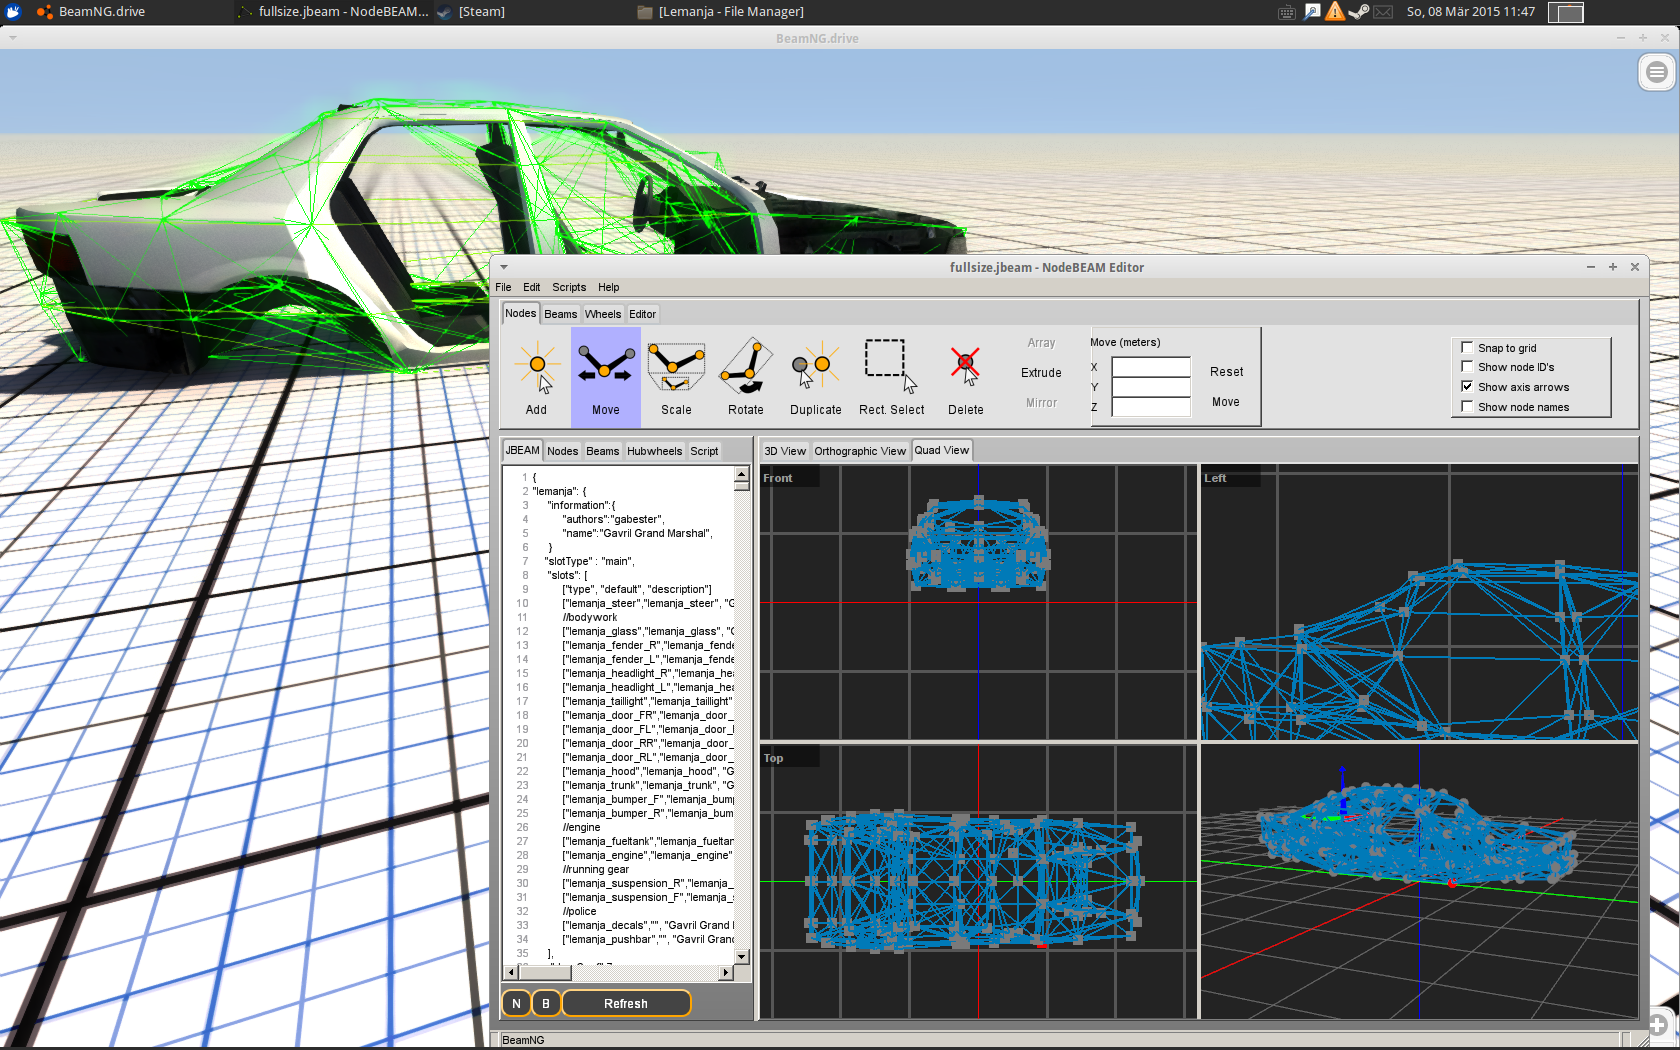Open the BeamNG.drive round menu button
1680x1050 pixels.
click(x=1657, y=72)
